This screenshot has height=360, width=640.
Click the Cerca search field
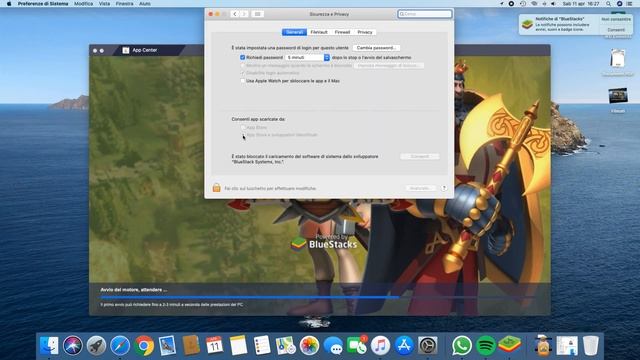click(425, 14)
